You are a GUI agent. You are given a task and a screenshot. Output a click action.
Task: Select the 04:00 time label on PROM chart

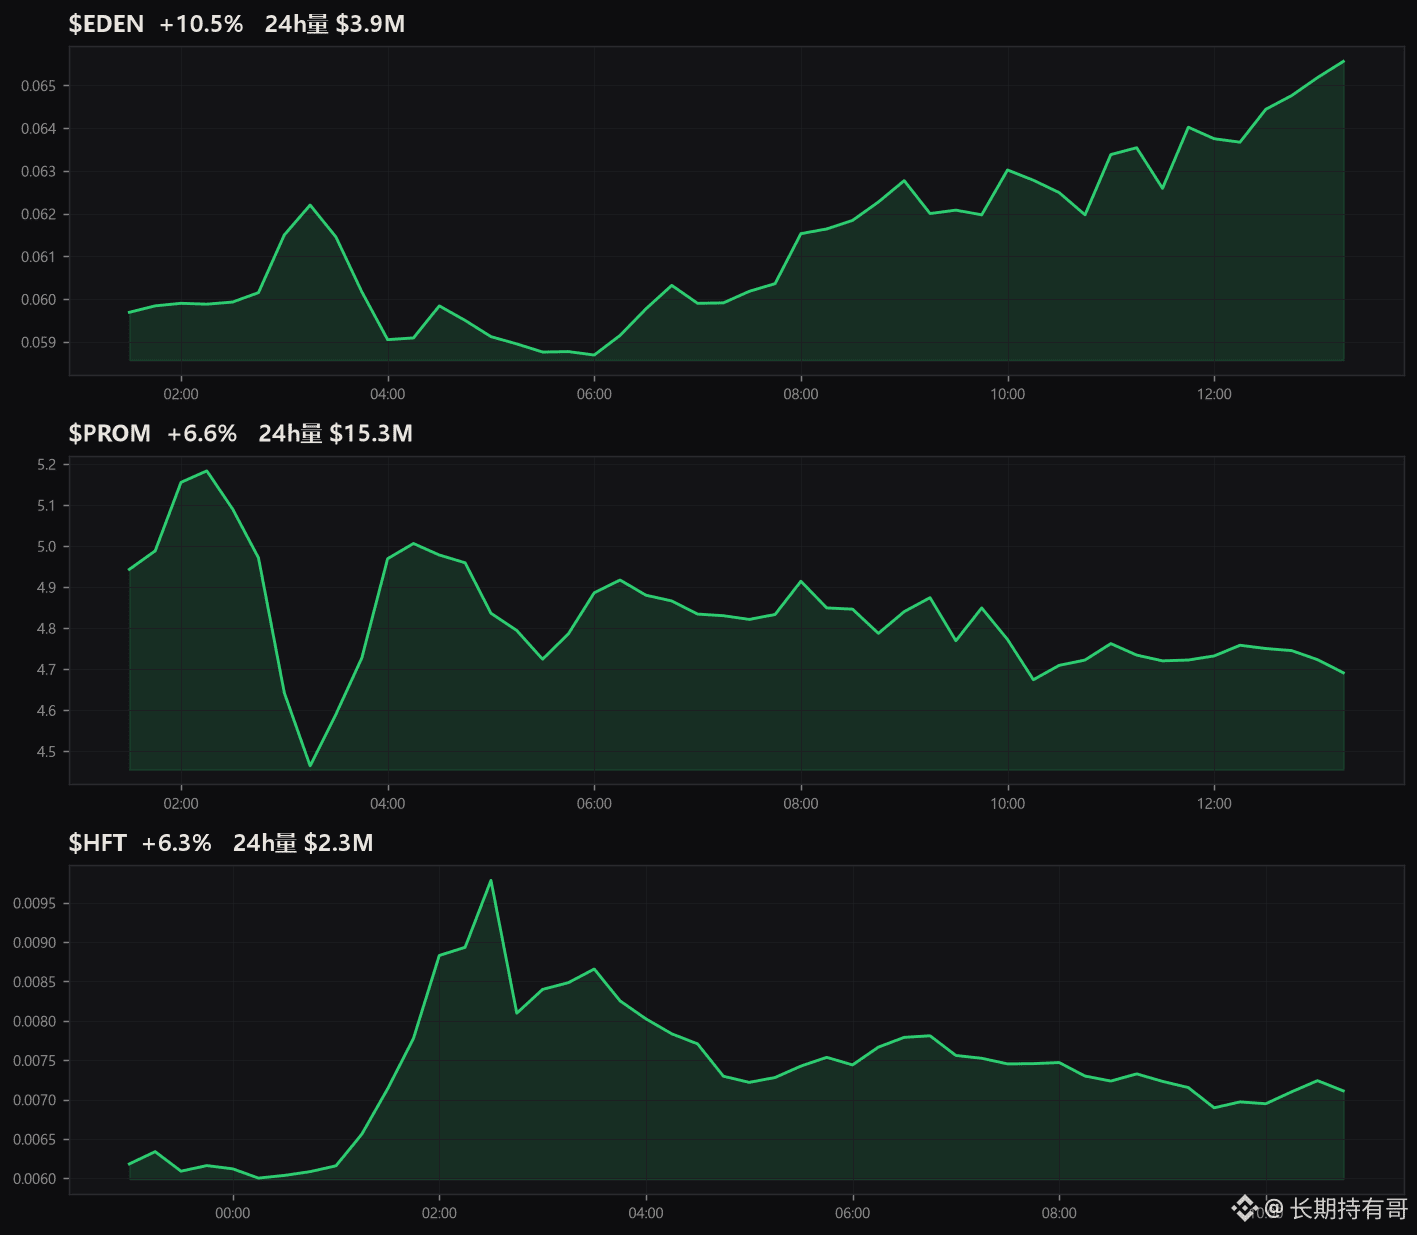click(388, 804)
